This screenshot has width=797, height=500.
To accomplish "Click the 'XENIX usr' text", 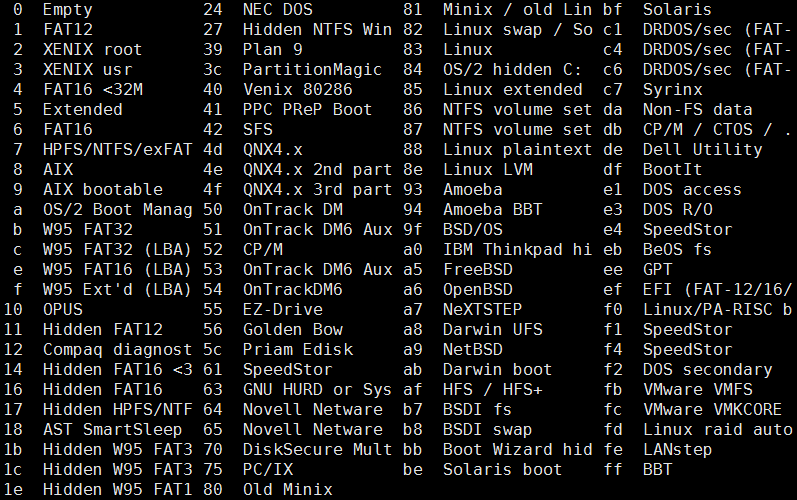I will pos(87,70).
